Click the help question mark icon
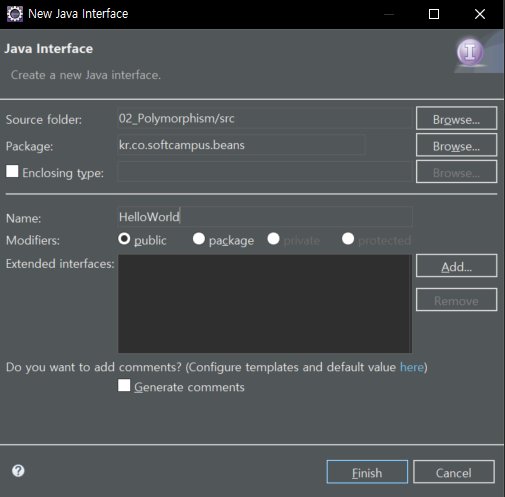 18,471
